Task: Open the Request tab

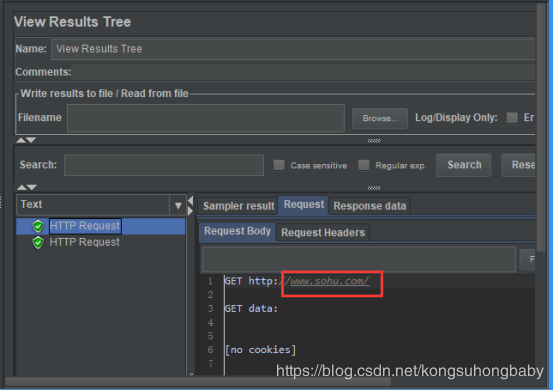Action: click(304, 205)
